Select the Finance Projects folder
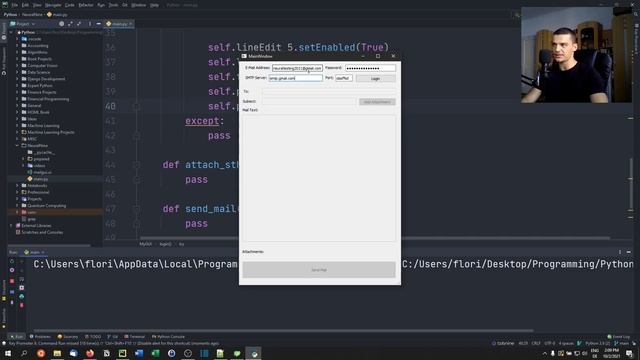Screen dimensions: 640x360 [42, 92]
